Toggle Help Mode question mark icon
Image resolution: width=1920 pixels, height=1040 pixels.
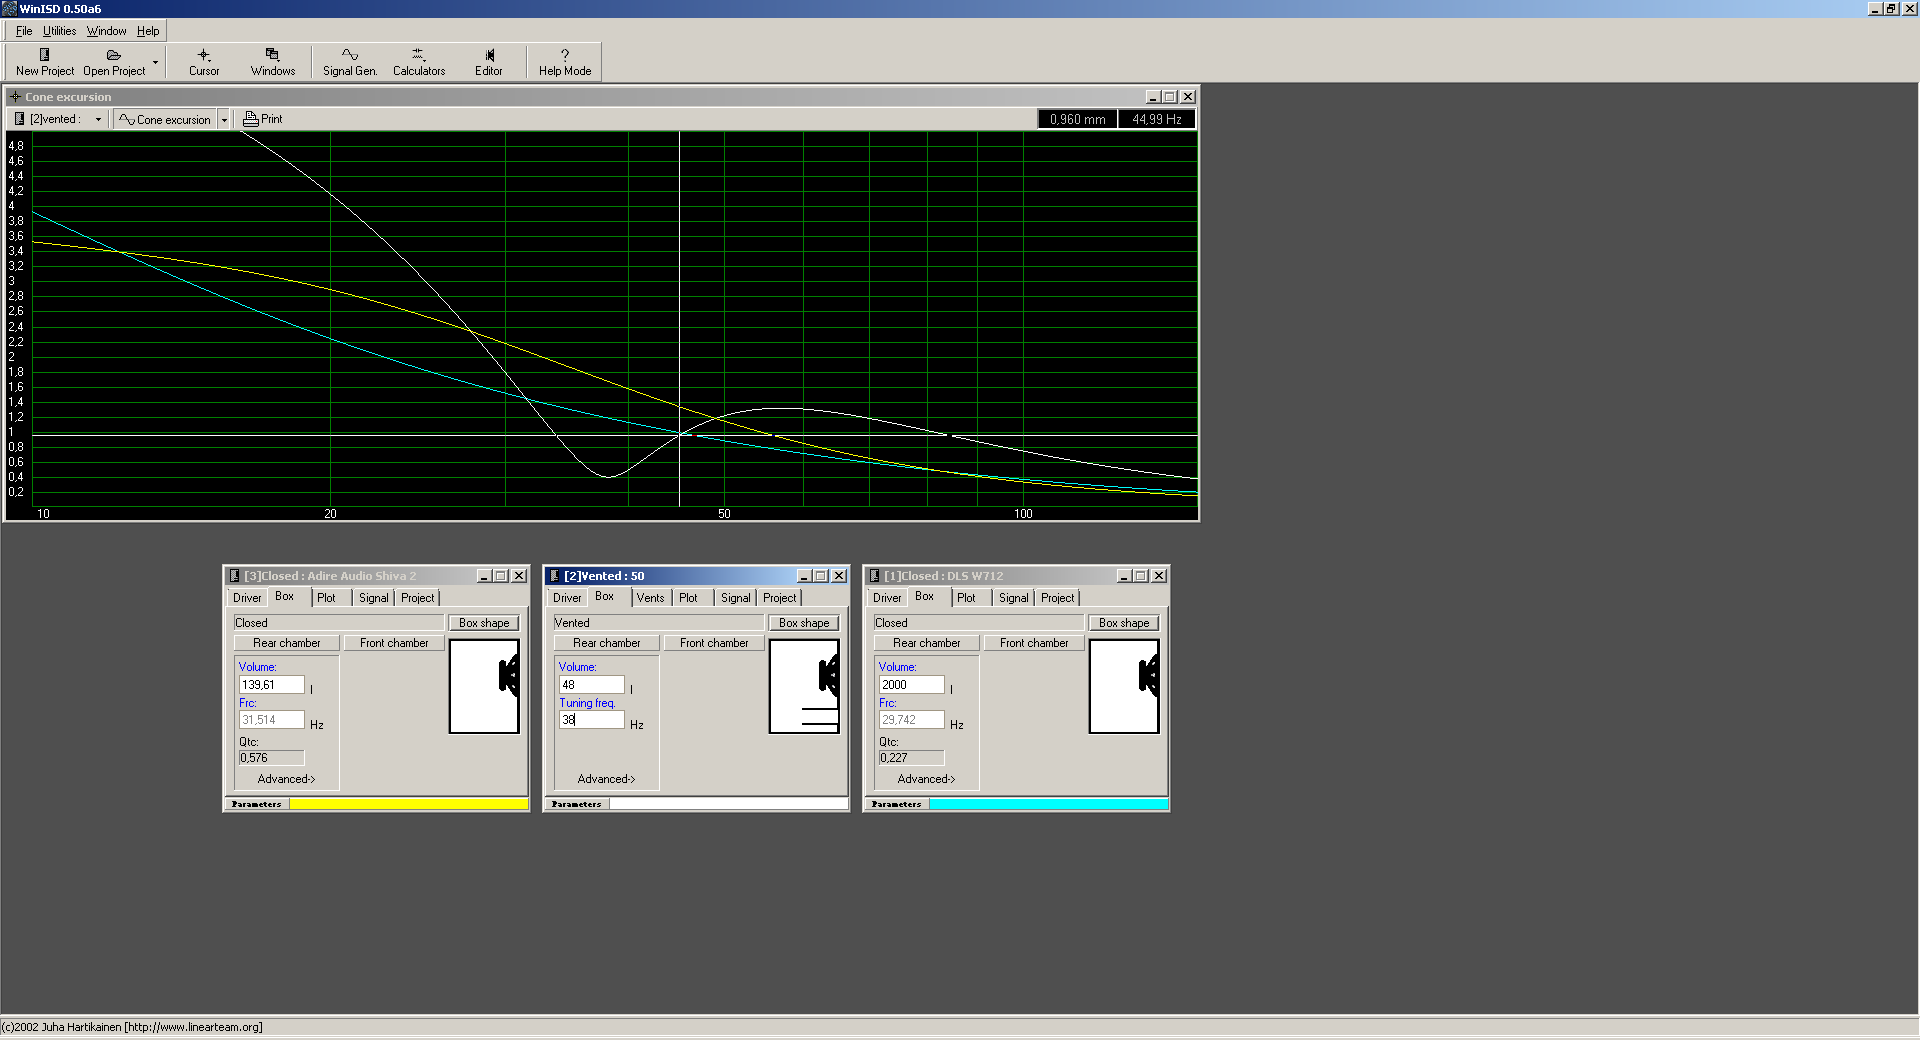[565, 56]
